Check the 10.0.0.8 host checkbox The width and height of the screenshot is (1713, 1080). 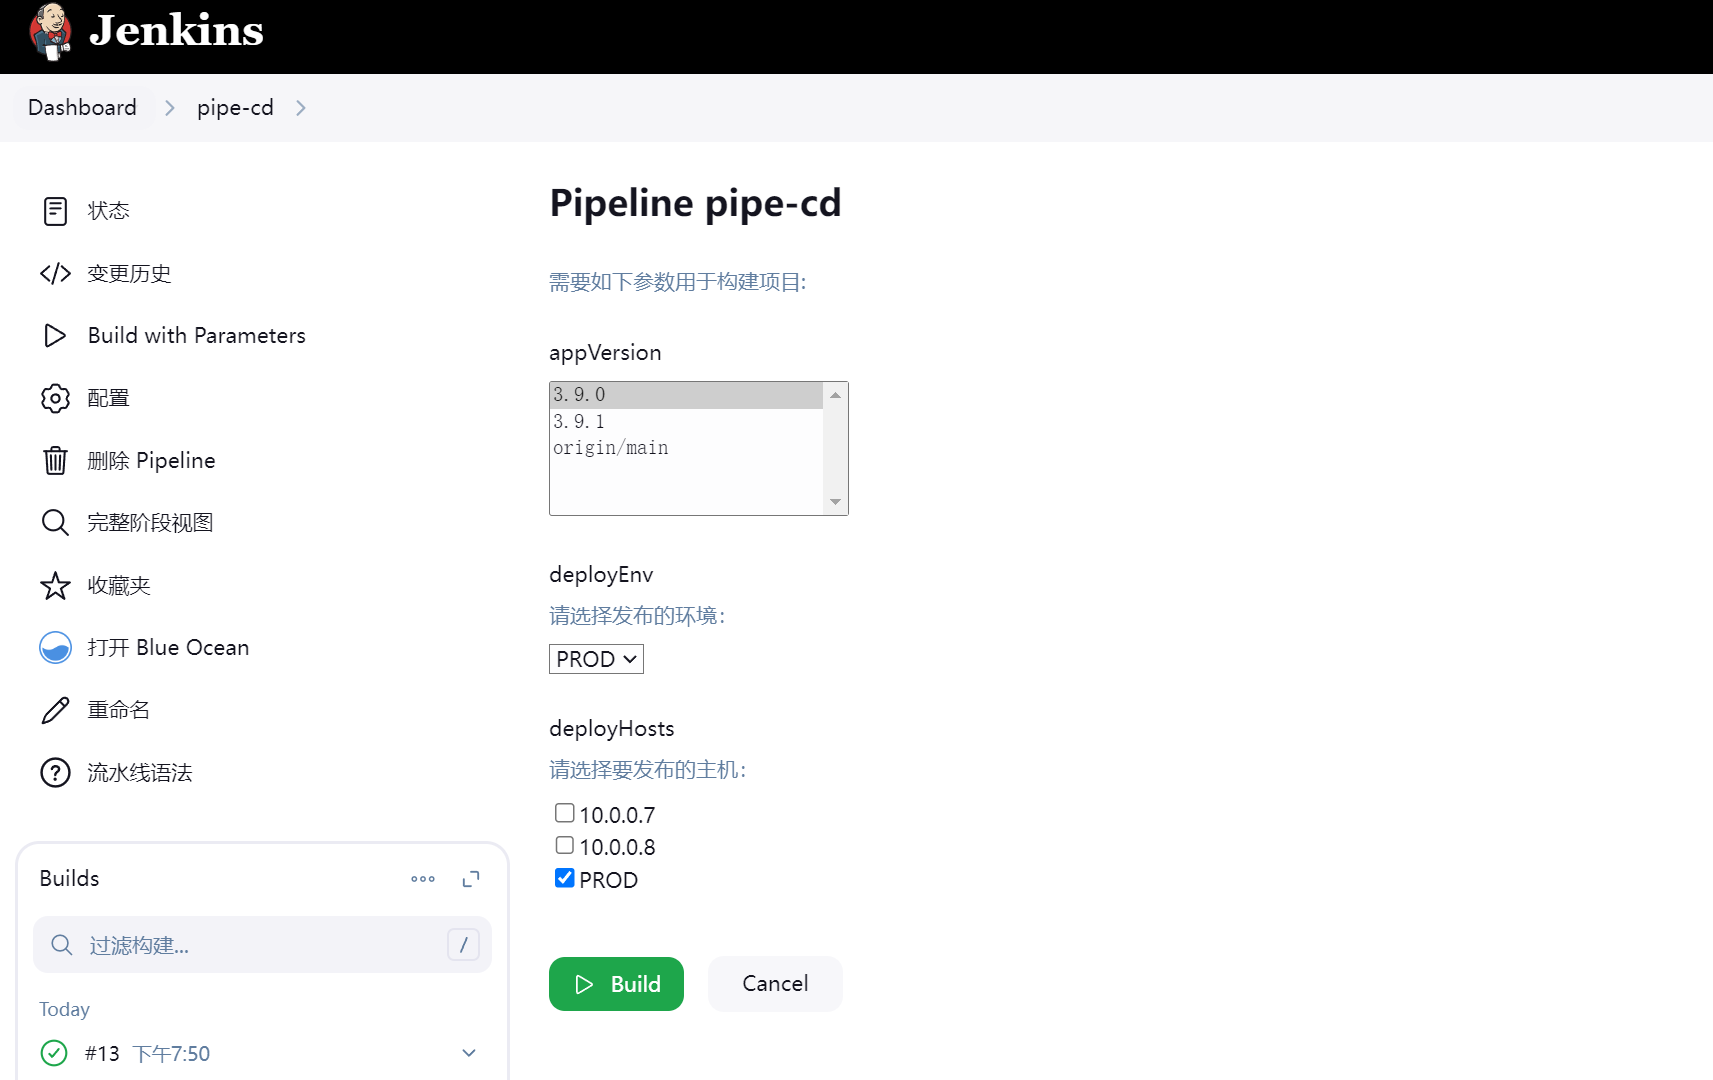565,845
